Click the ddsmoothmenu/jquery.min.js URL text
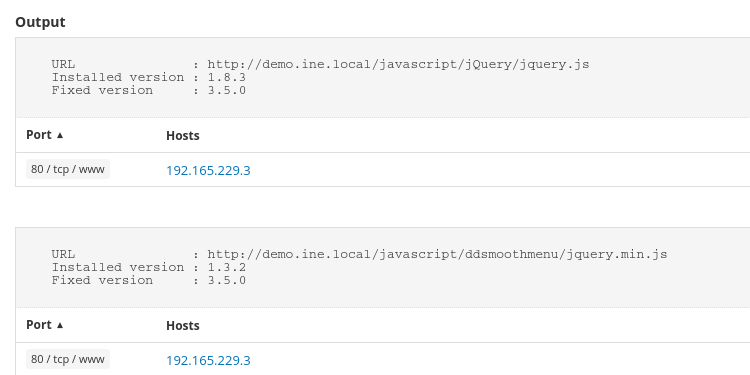750x375 pixels. 437,254
